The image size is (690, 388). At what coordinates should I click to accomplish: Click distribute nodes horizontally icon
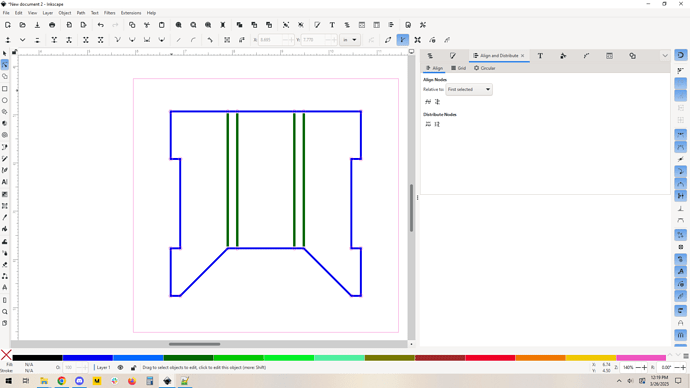pyautogui.click(x=428, y=124)
